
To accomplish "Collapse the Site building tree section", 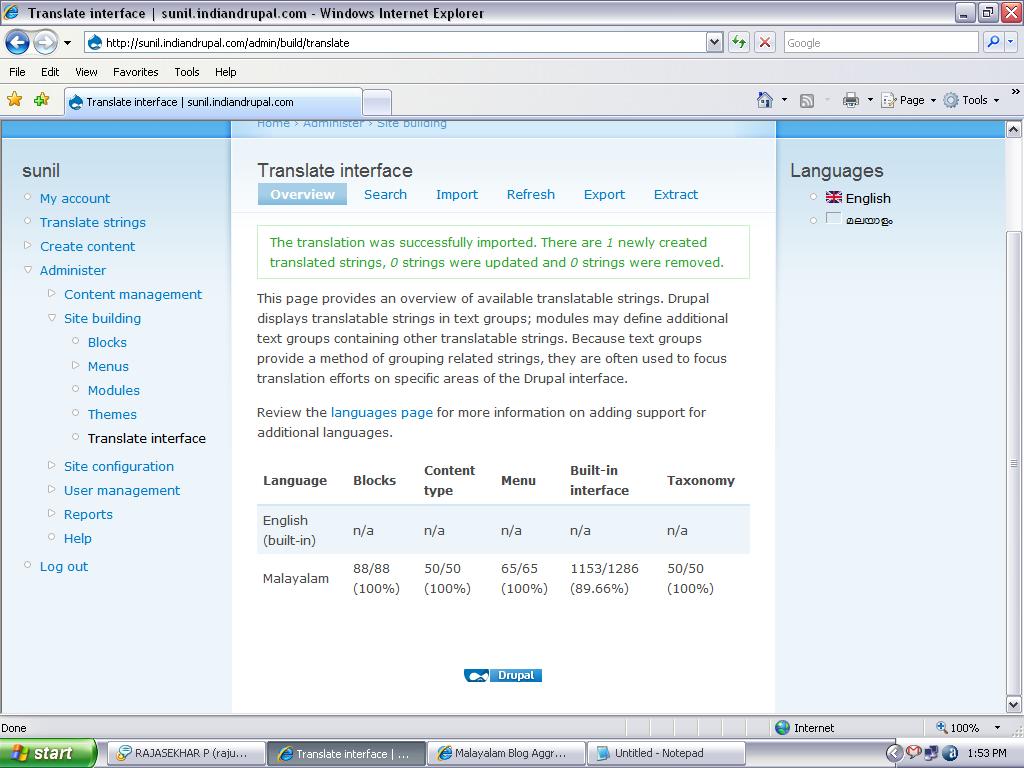I will tap(52, 318).
